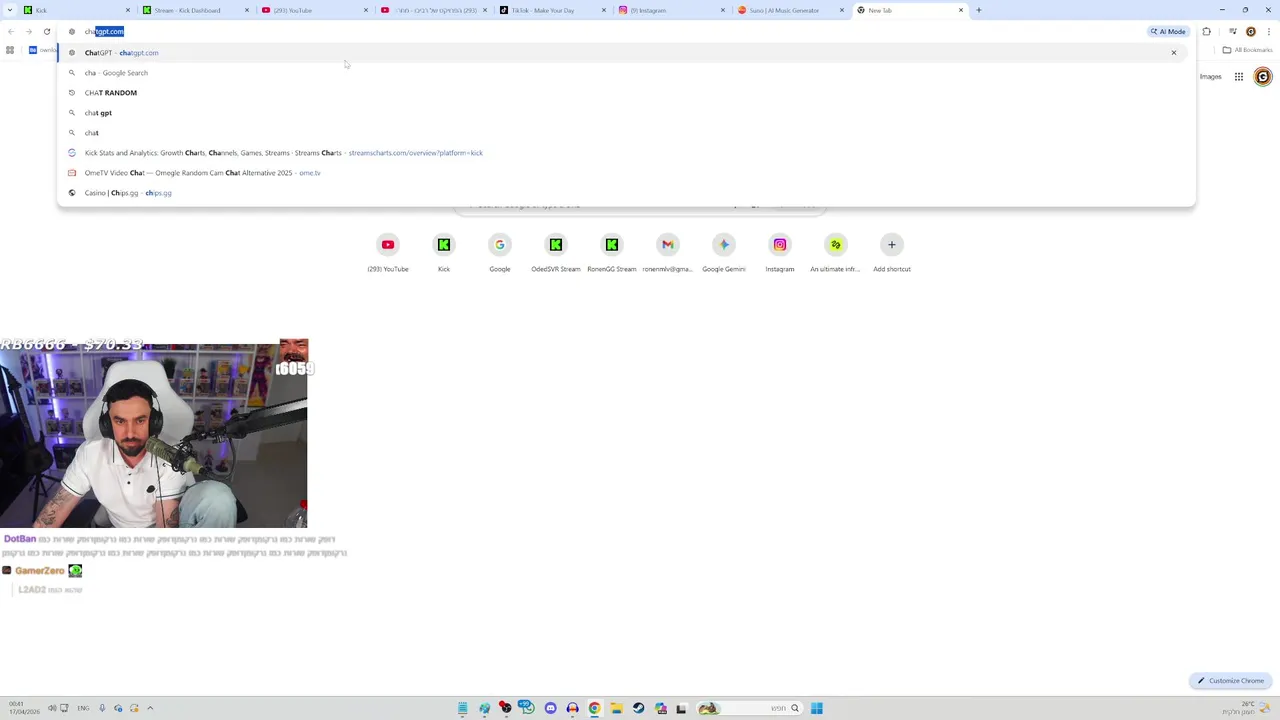
Task: Open the Google account avatar
Action: tap(1263, 76)
